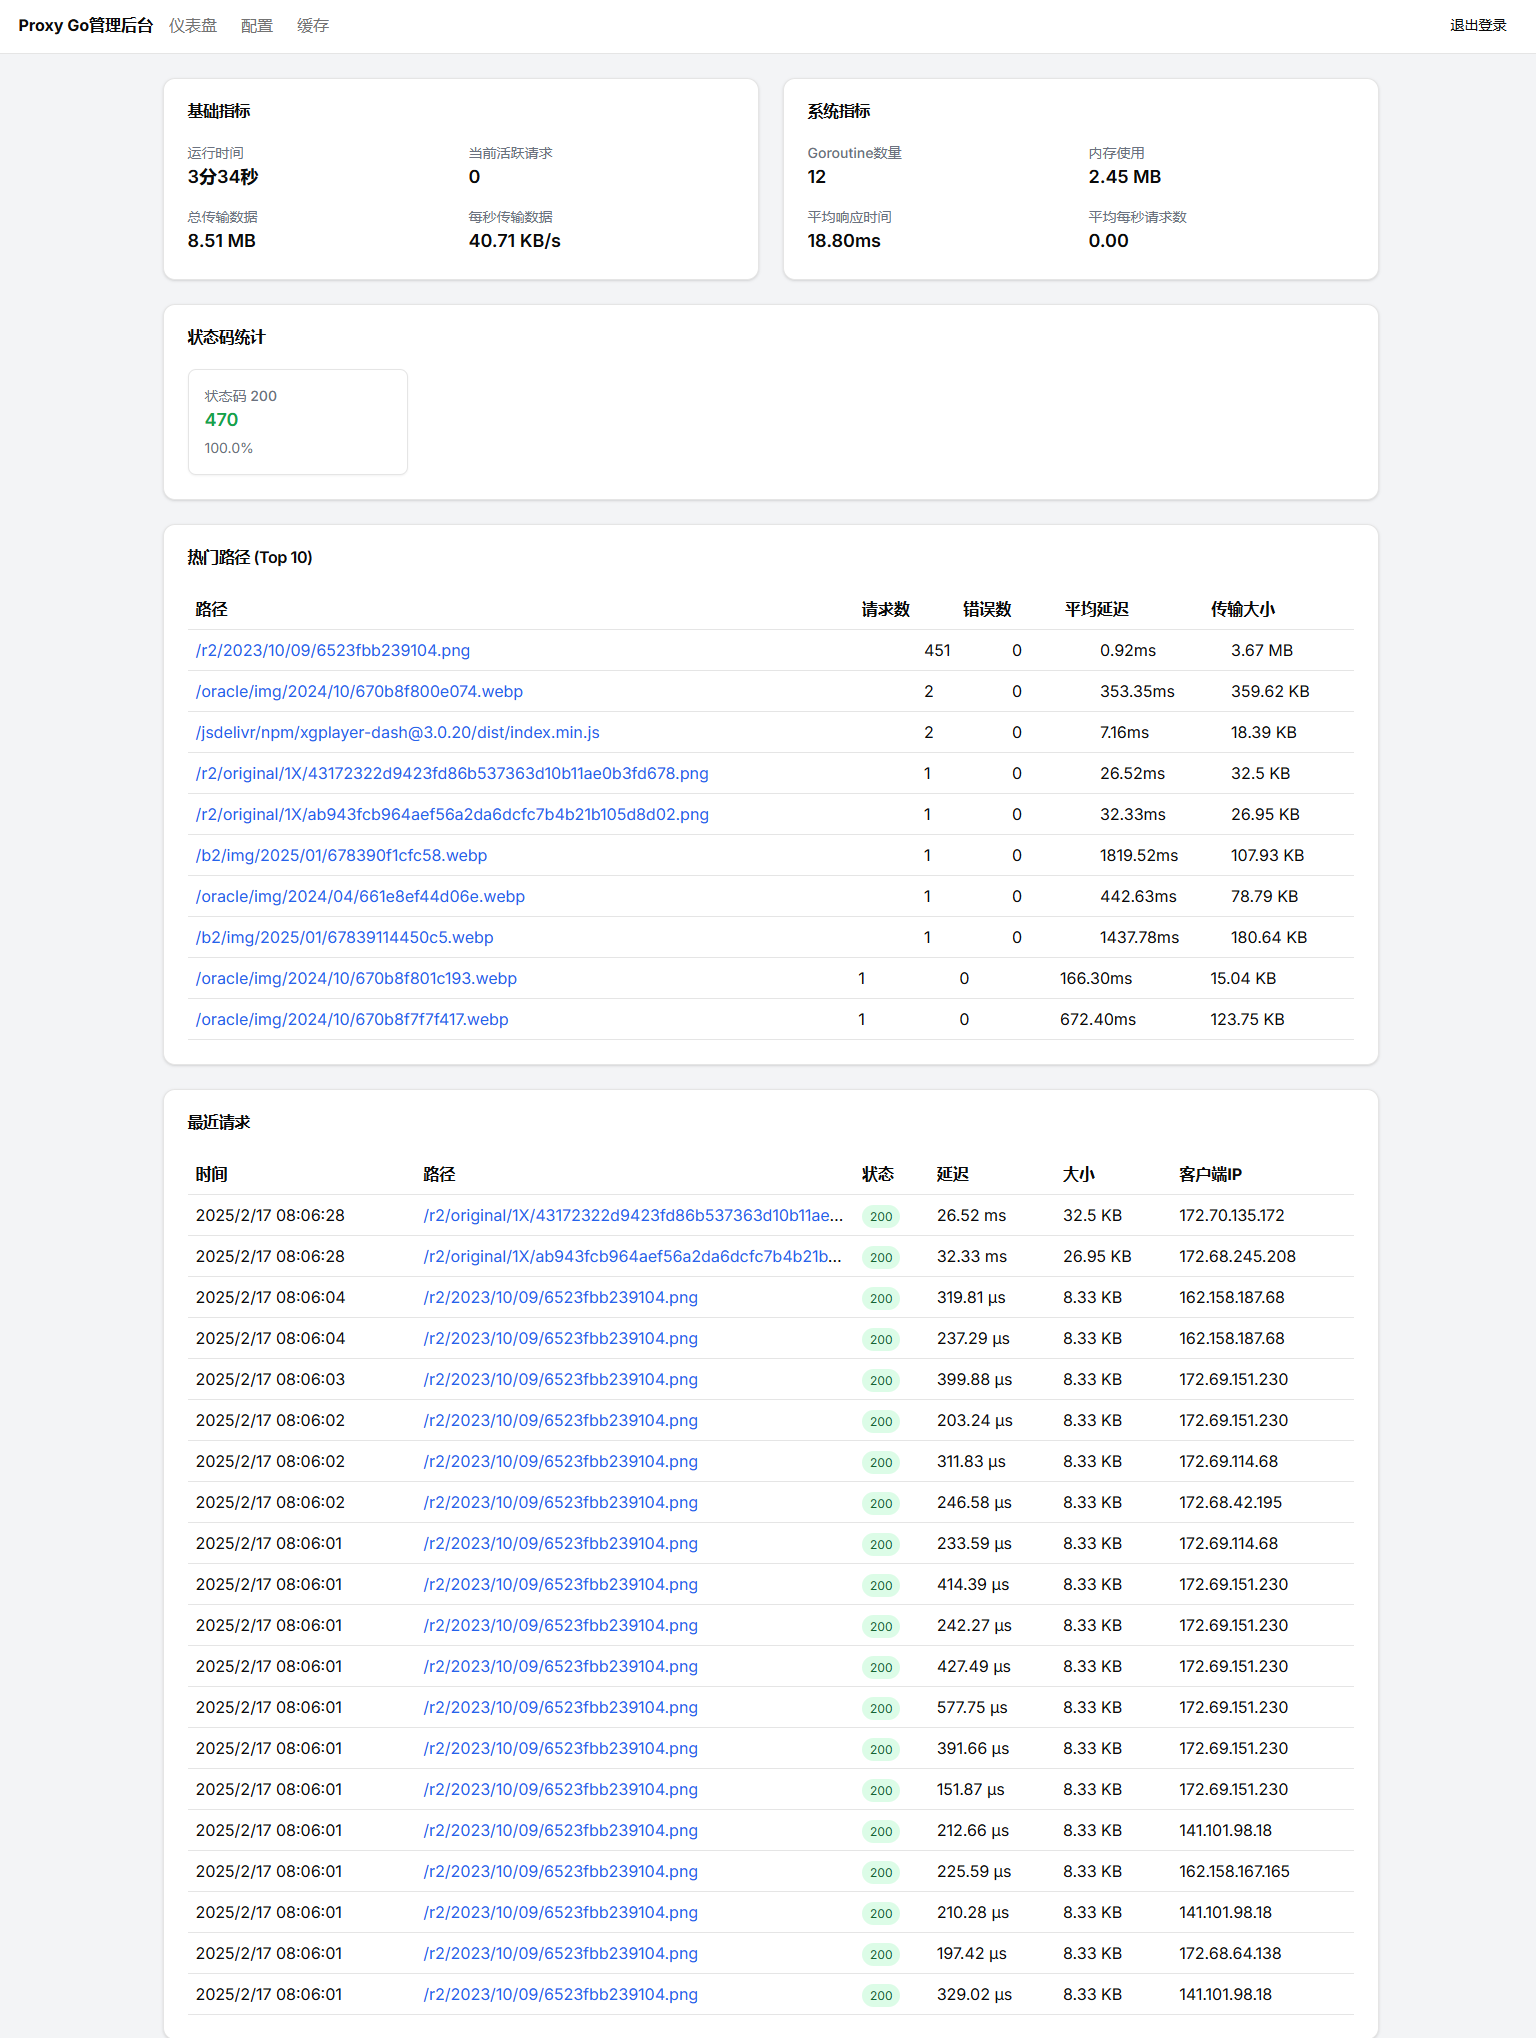Click the Proxy Go管理后台 title

[85, 26]
